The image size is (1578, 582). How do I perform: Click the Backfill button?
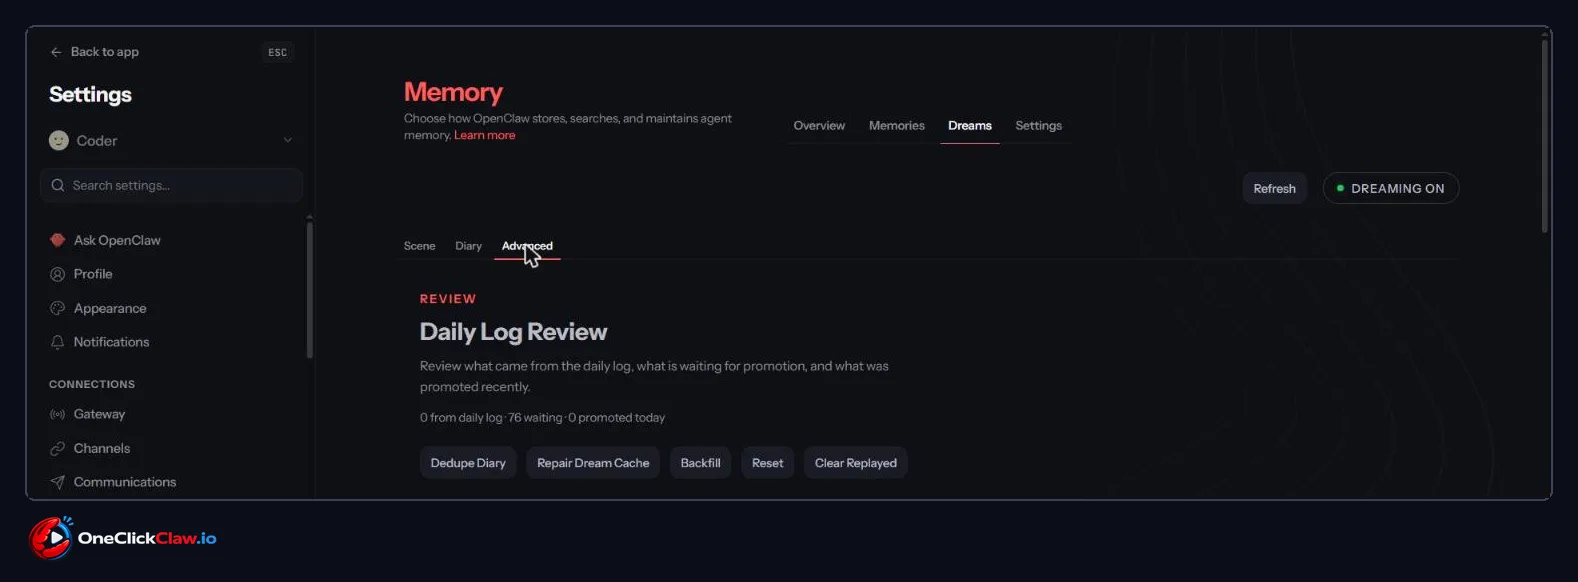point(700,463)
